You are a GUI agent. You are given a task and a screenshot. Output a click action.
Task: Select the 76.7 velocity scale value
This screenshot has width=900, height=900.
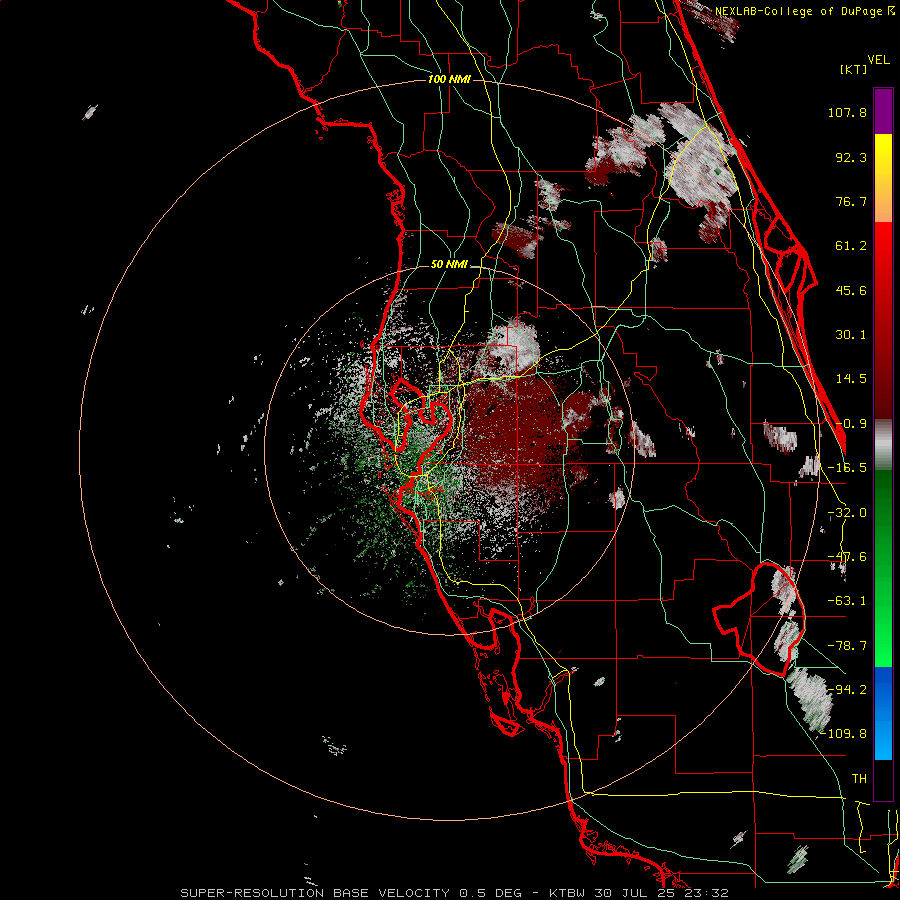click(x=851, y=201)
